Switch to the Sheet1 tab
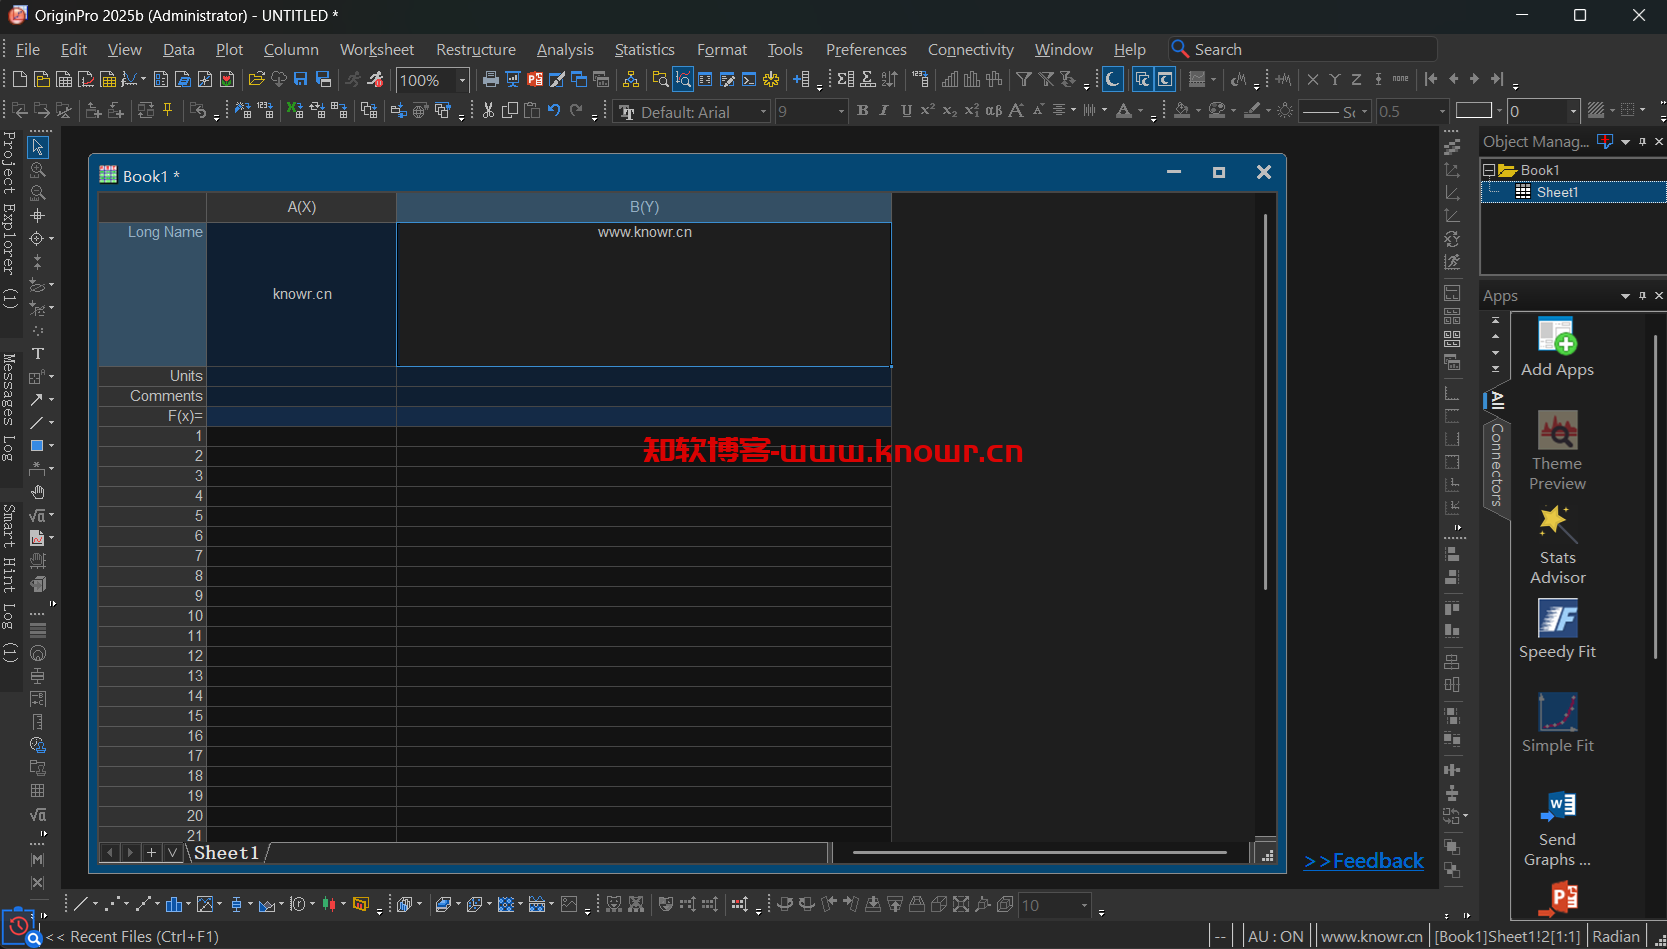 click(x=227, y=853)
